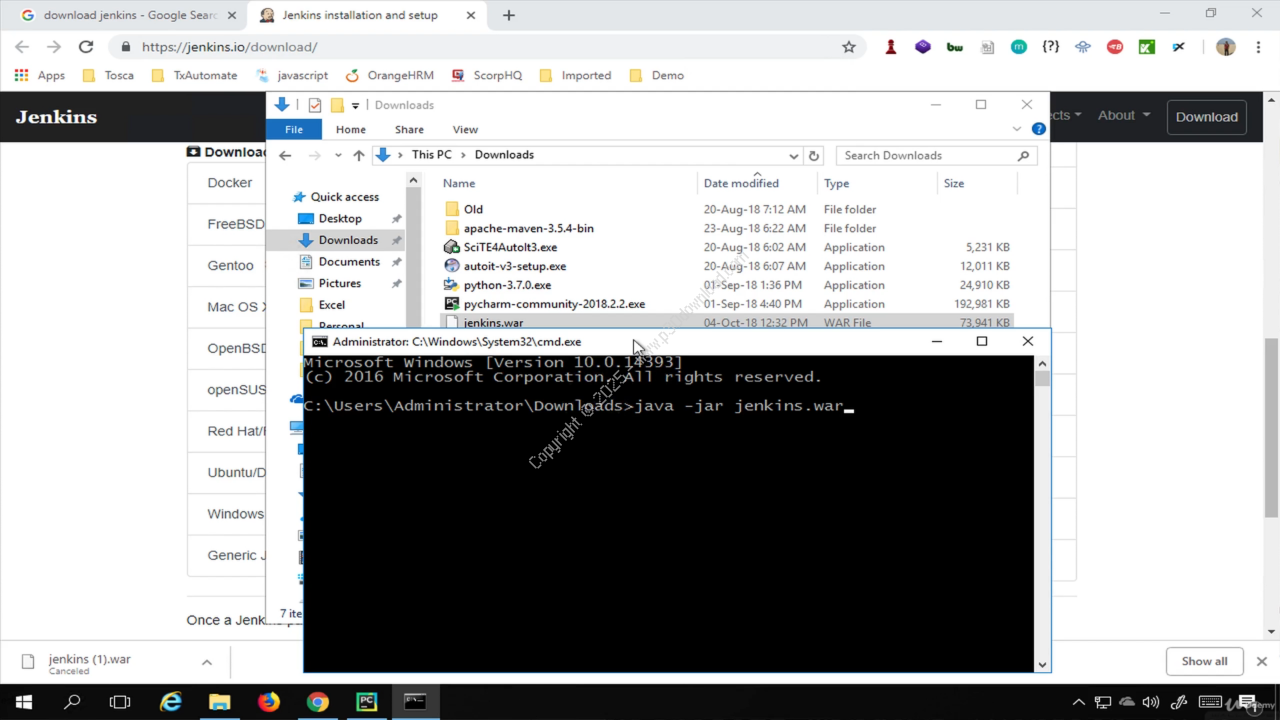Open Explorer help icon
This screenshot has width=1280, height=720.
(1038, 129)
